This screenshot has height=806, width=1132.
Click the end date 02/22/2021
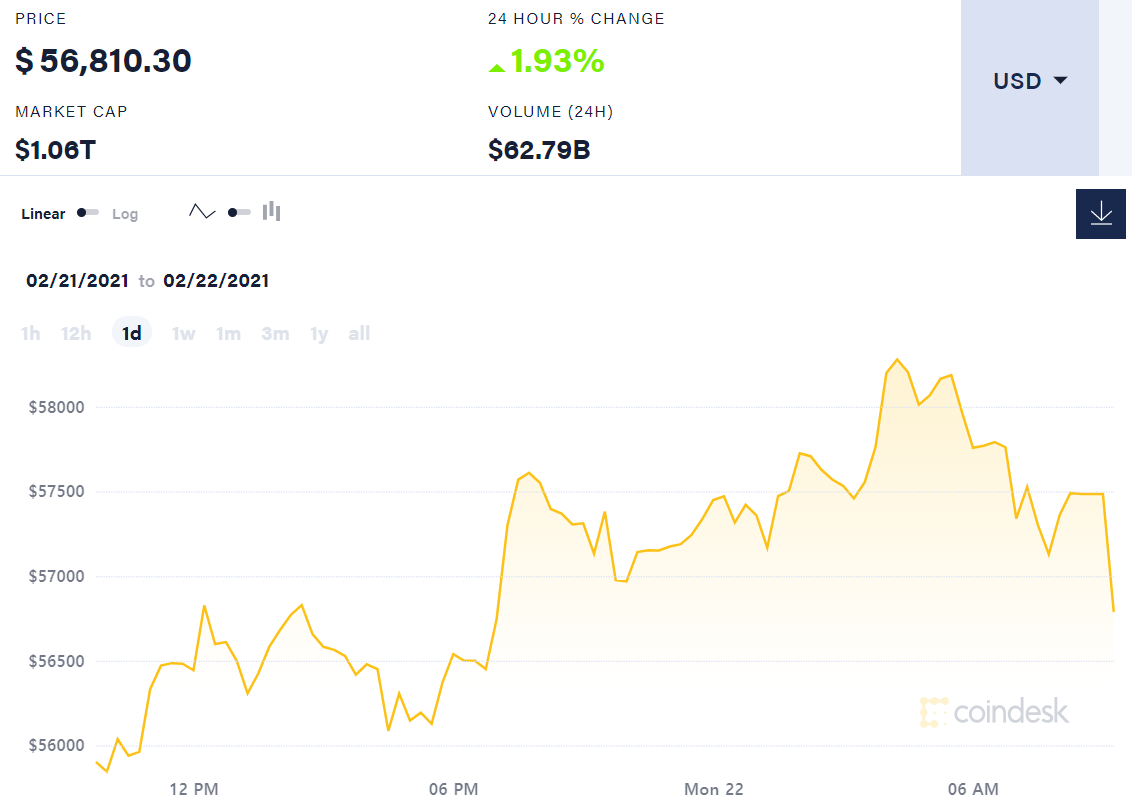(216, 281)
